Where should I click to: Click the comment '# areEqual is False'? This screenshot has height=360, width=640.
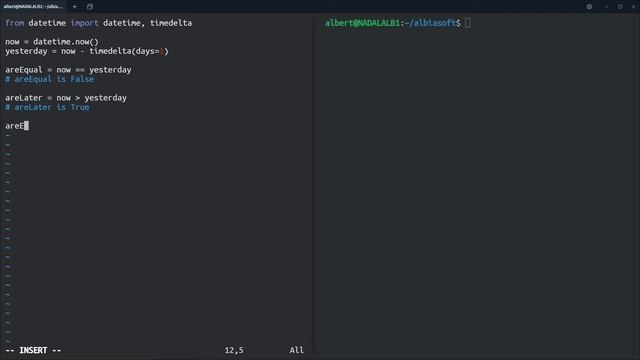click(49, 79)
